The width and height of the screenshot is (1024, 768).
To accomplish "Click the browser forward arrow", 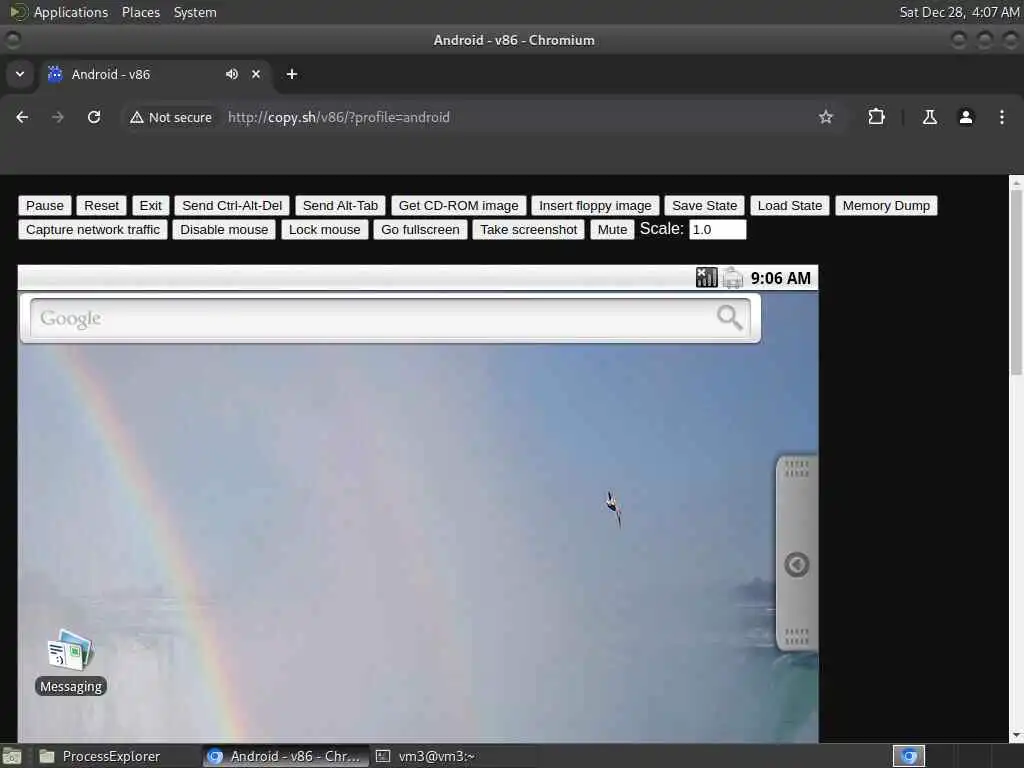I will (x=58, y=117).
